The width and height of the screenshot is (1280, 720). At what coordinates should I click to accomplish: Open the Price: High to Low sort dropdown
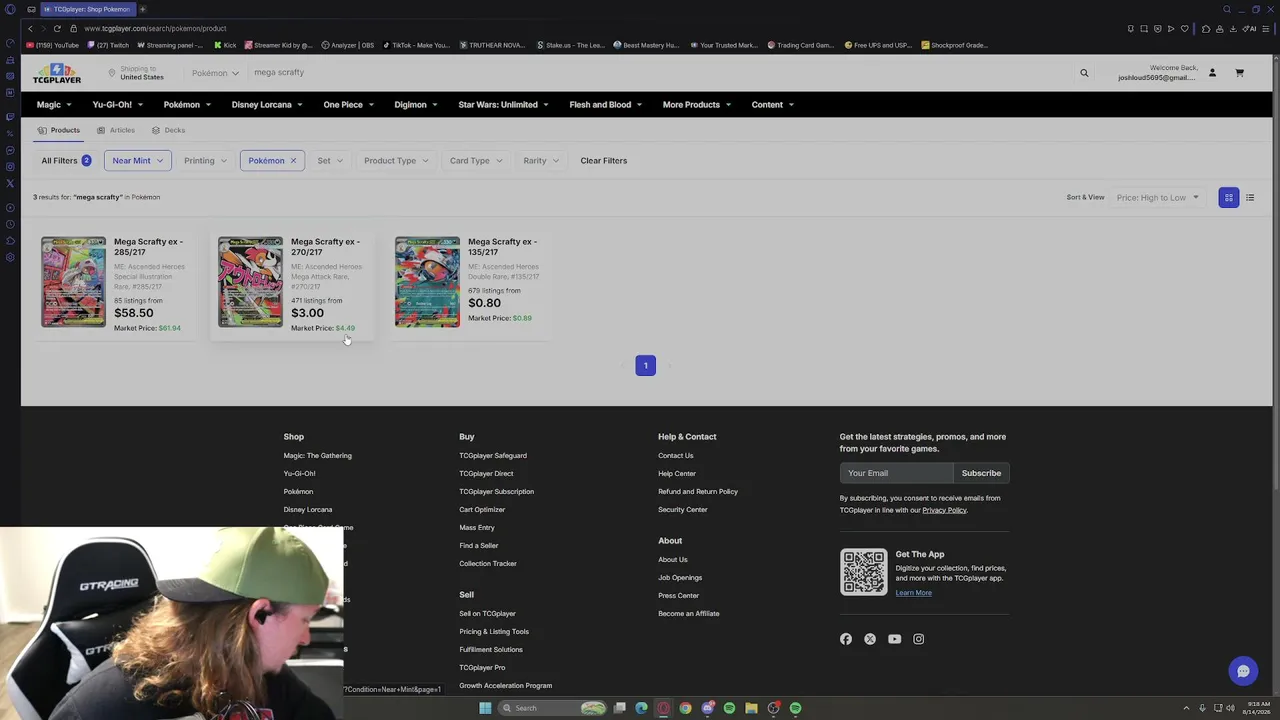pyautogui.click(x=1158, y=197)
